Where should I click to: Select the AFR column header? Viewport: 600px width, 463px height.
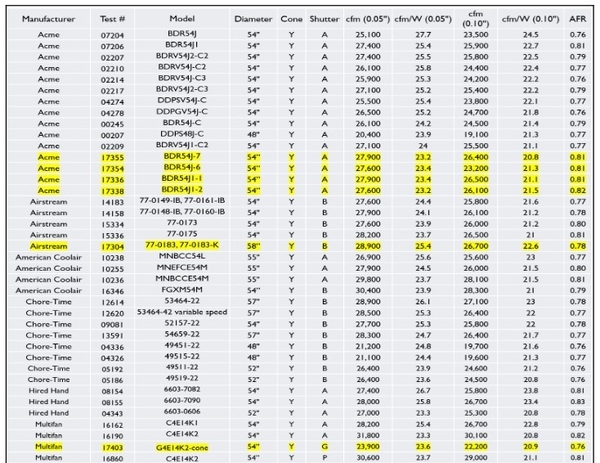point(577,19)
